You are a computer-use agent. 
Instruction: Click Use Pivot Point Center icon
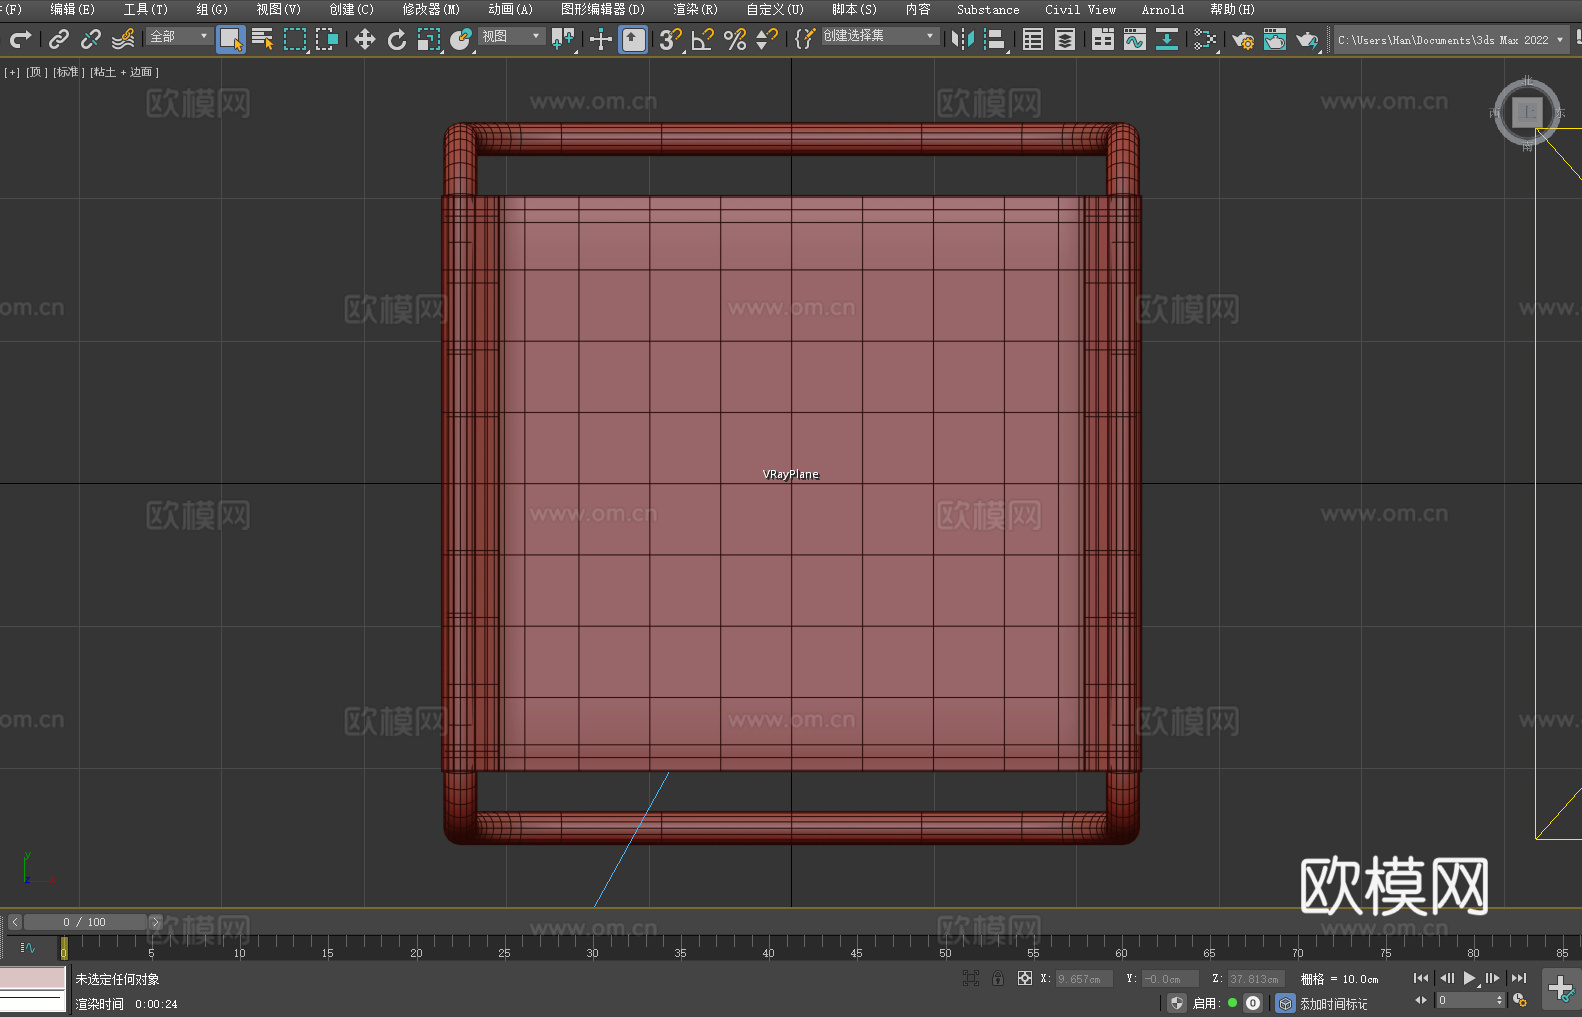[x=563, y=39]
